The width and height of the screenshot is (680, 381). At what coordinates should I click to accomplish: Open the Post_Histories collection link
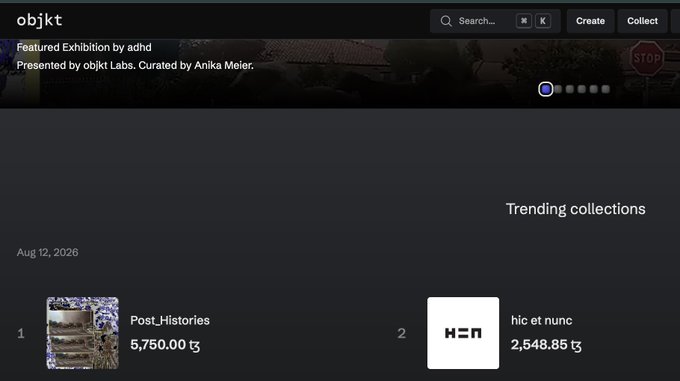[x=170, y=320]
